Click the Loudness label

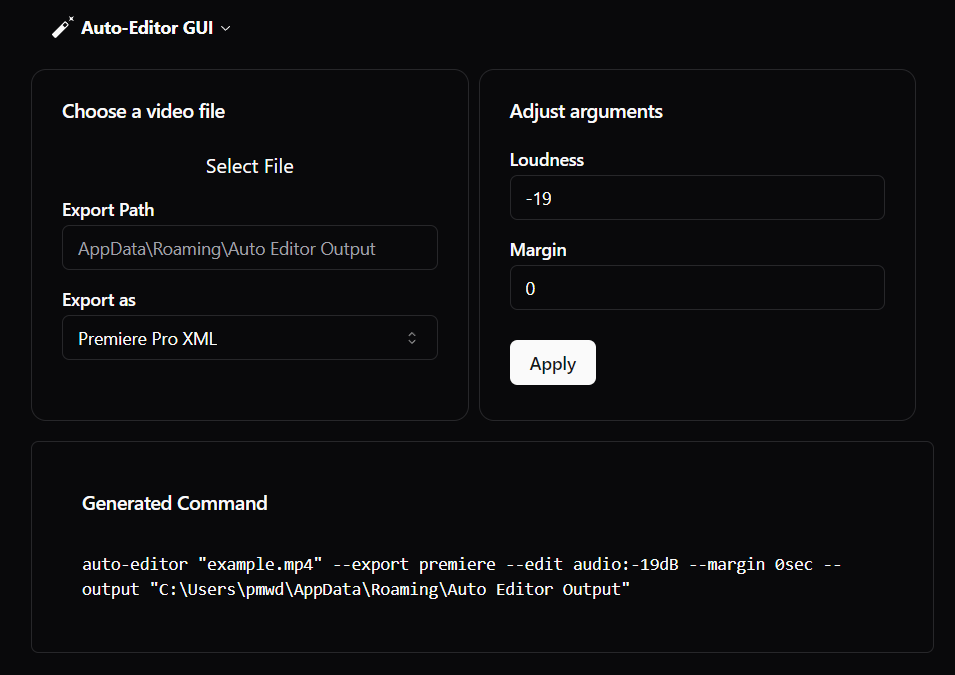click(x=547, y=160)
